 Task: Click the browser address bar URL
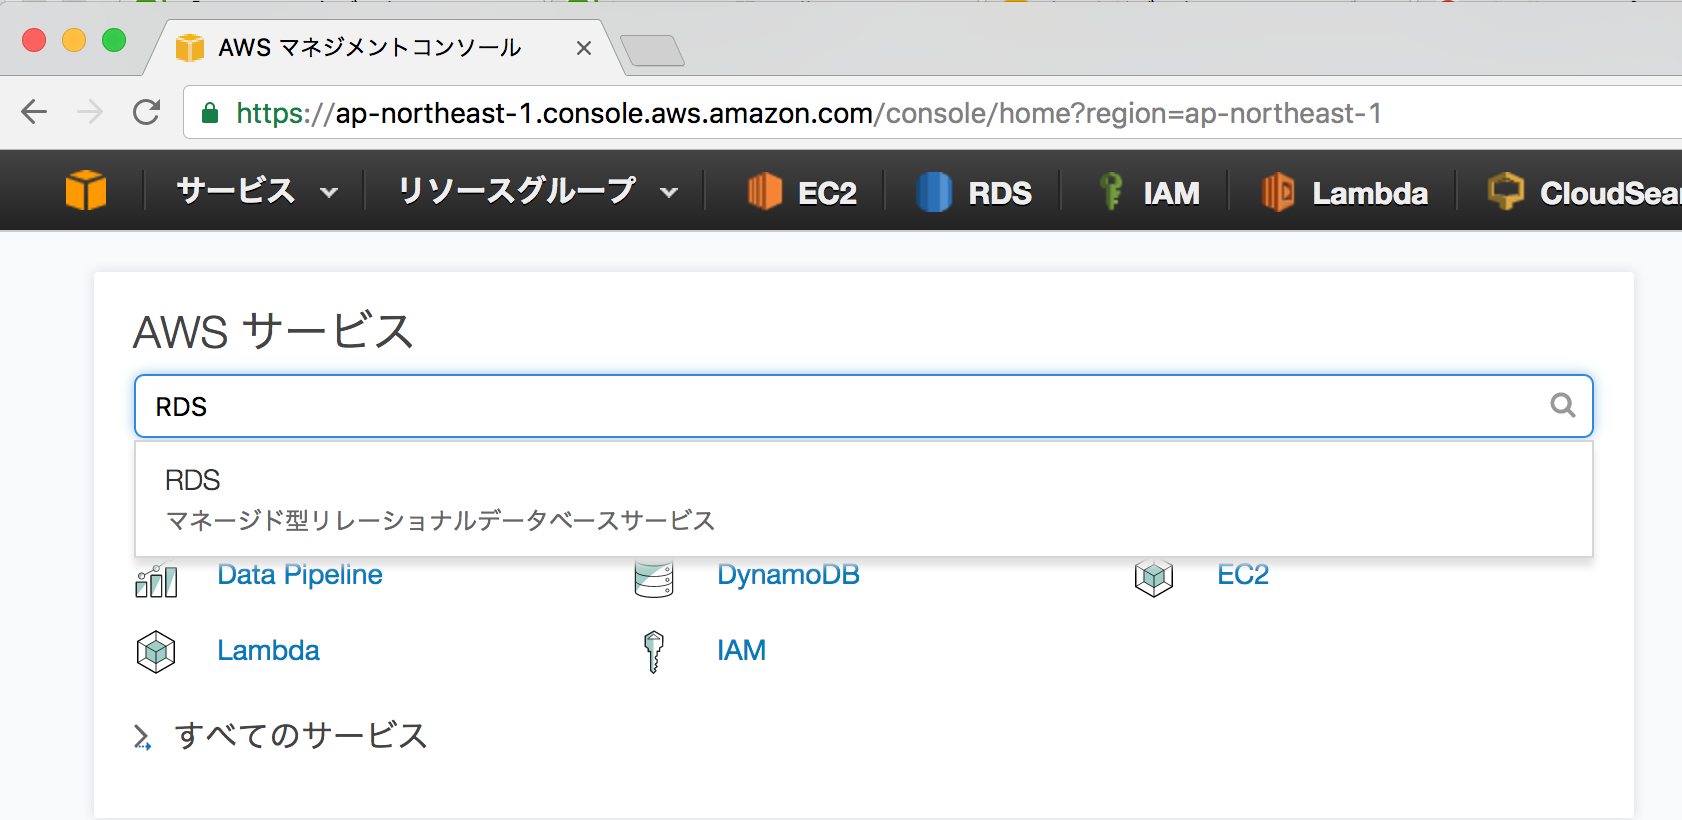pyautogui.click(x=808, y=113)
